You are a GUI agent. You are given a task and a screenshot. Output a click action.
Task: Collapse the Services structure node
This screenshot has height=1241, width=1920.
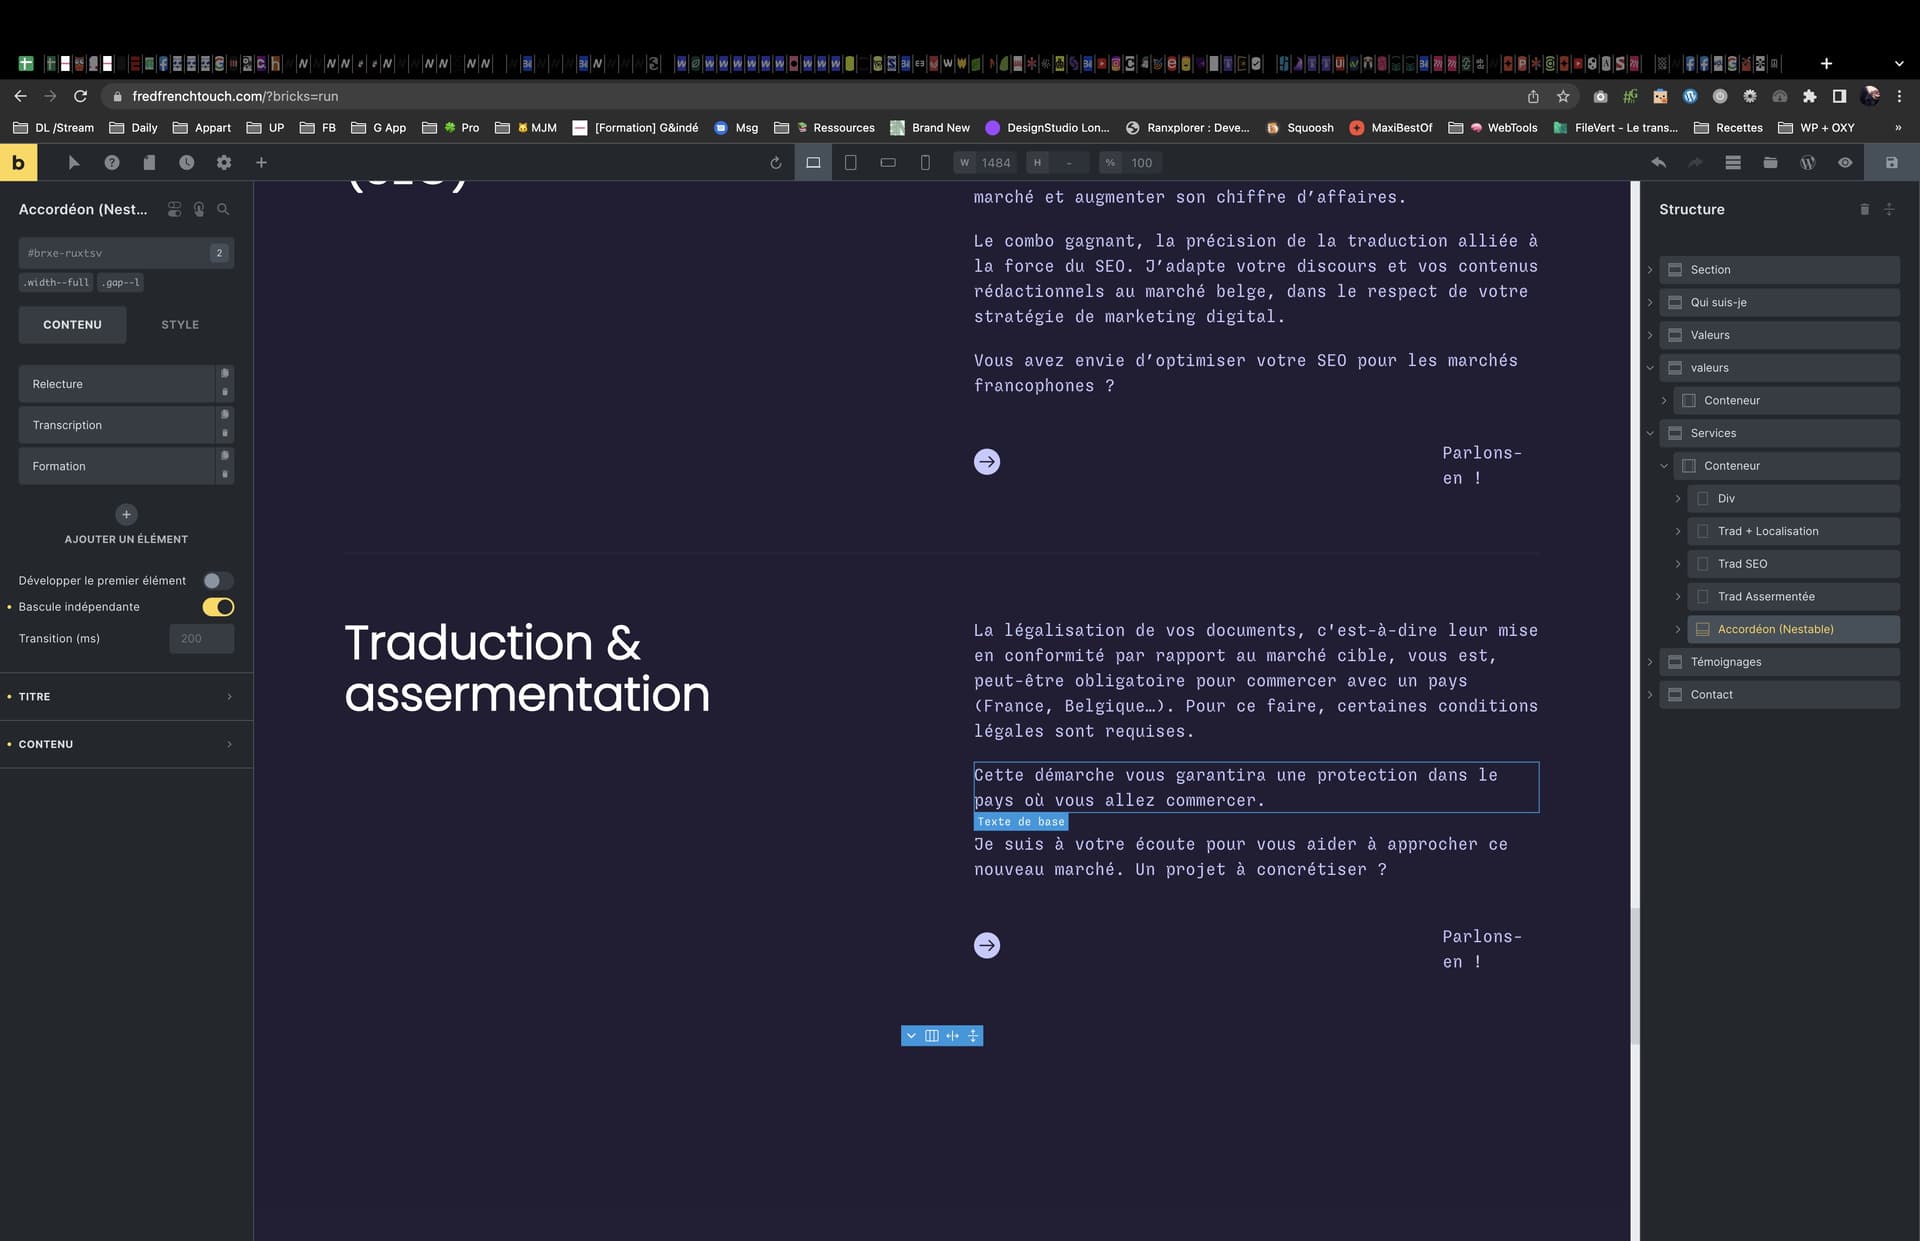click(1650, 433)
